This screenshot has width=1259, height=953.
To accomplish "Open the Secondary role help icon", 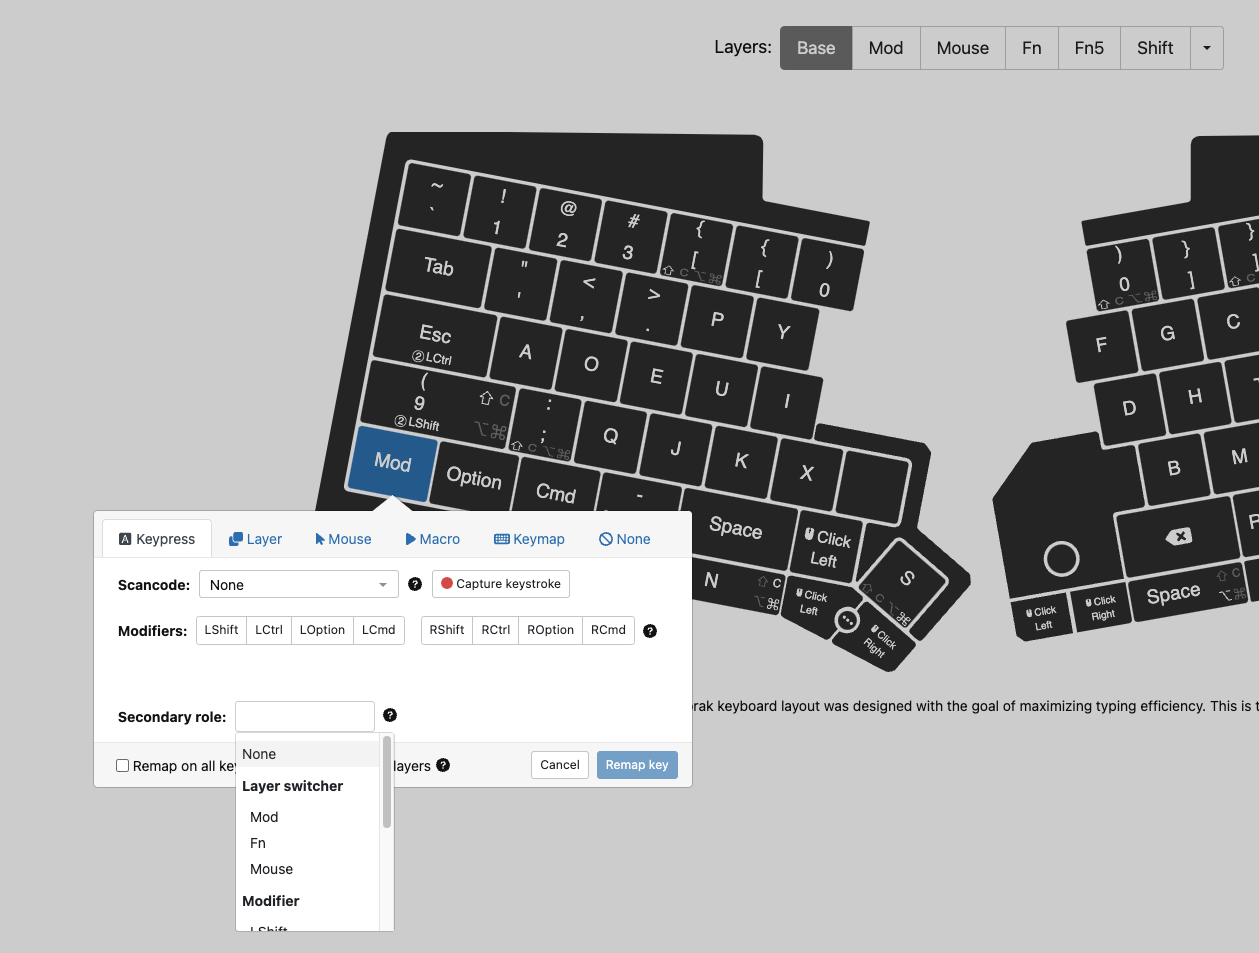I will (x=390, y=715).
